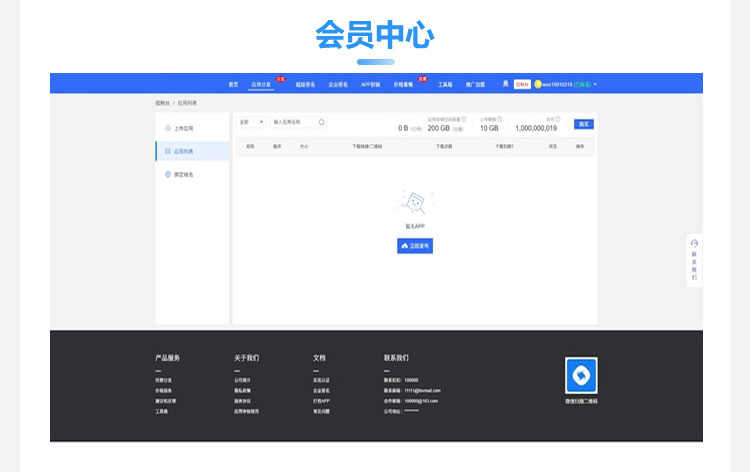Click the first breadcrumb link before the slash
750x472 pixels.
[x=162, y=103]
